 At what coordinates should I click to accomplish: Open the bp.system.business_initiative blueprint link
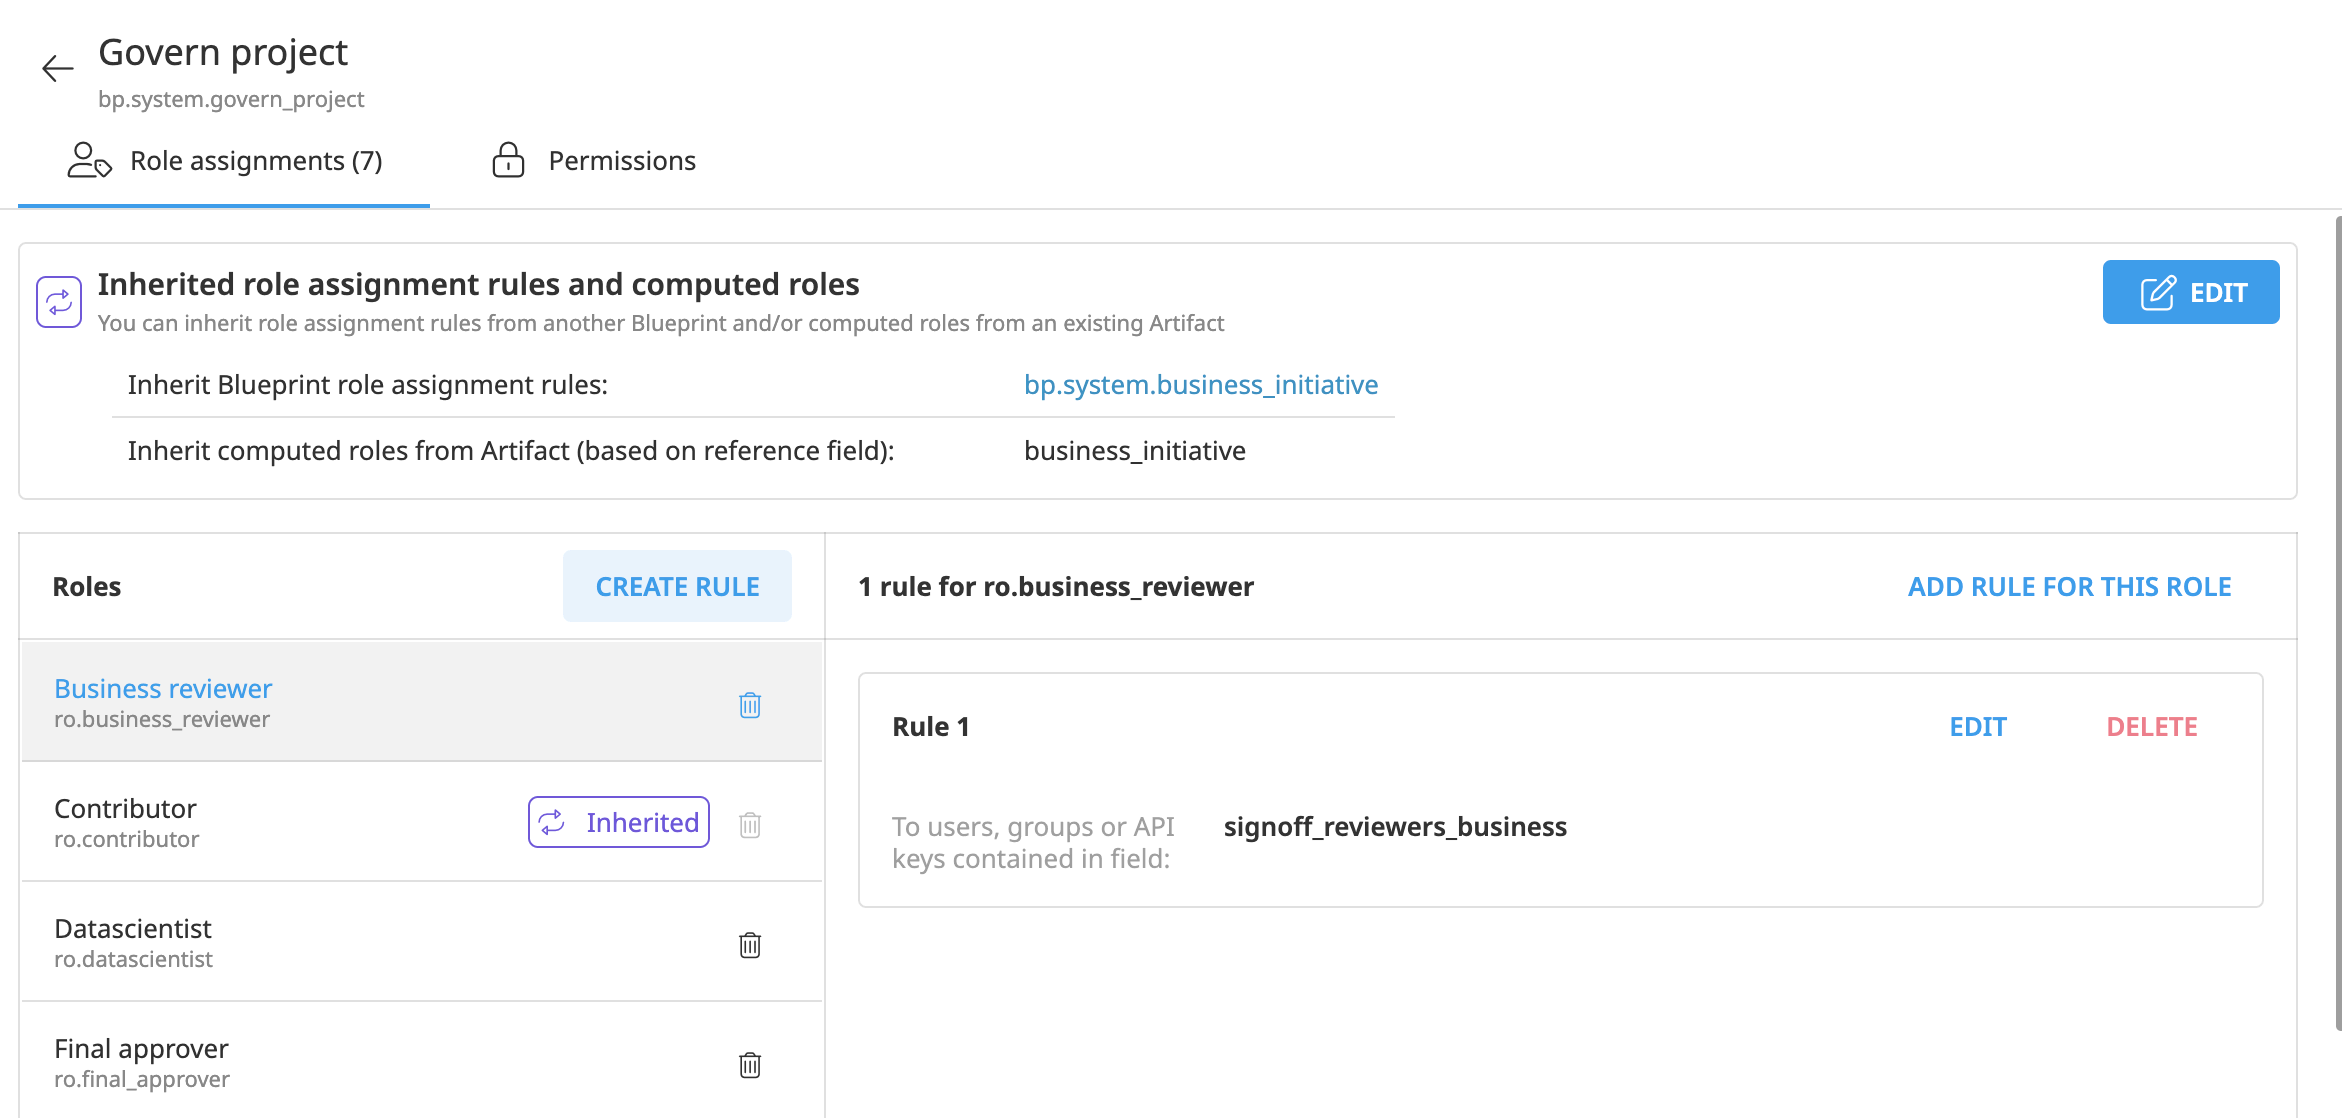(1201, 384)
